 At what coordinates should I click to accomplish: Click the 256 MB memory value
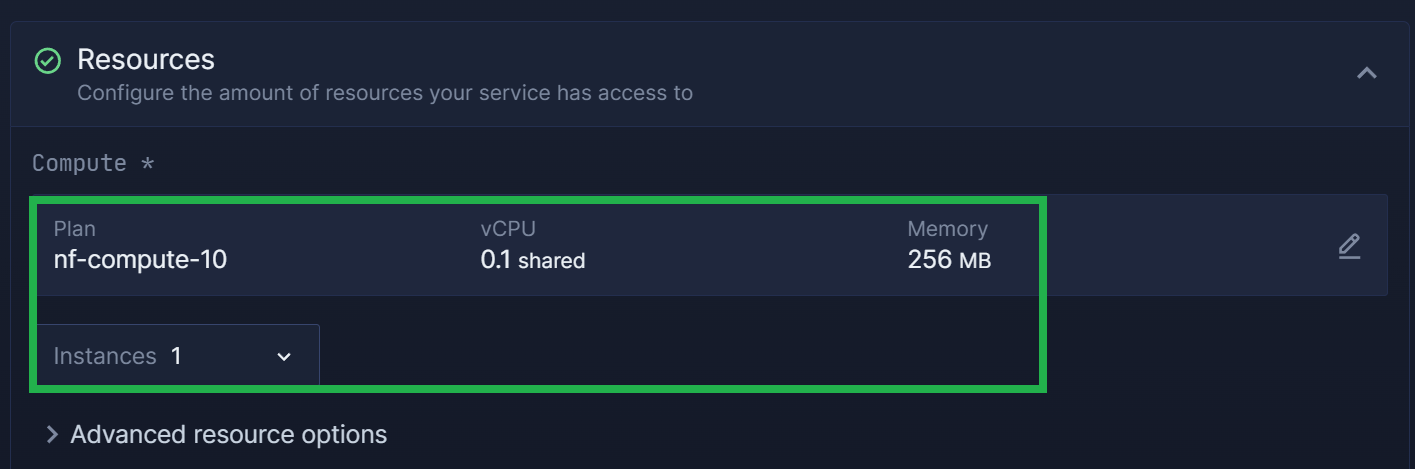point(950,260)
